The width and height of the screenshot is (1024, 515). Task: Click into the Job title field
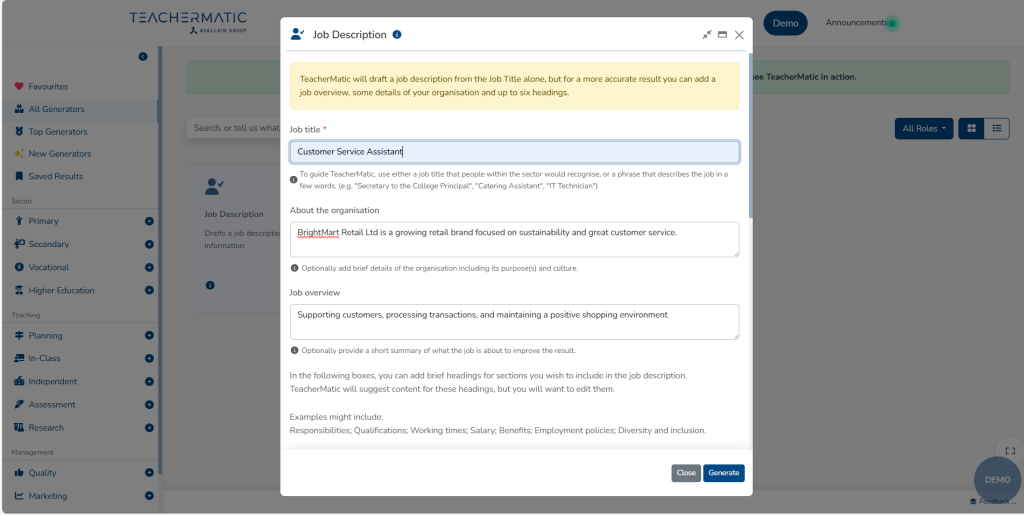point(515,151)
